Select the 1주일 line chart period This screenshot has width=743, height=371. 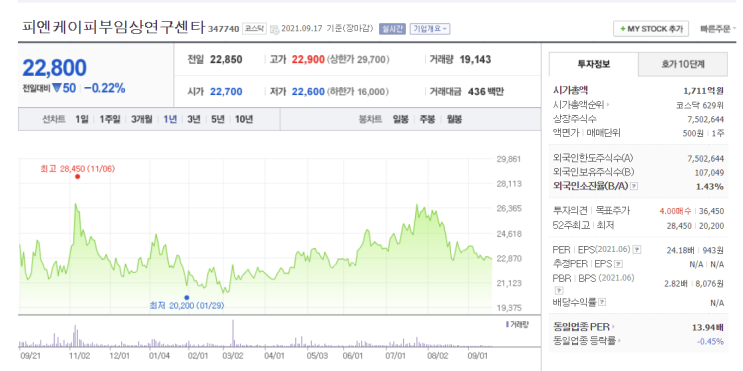point(110,119)
